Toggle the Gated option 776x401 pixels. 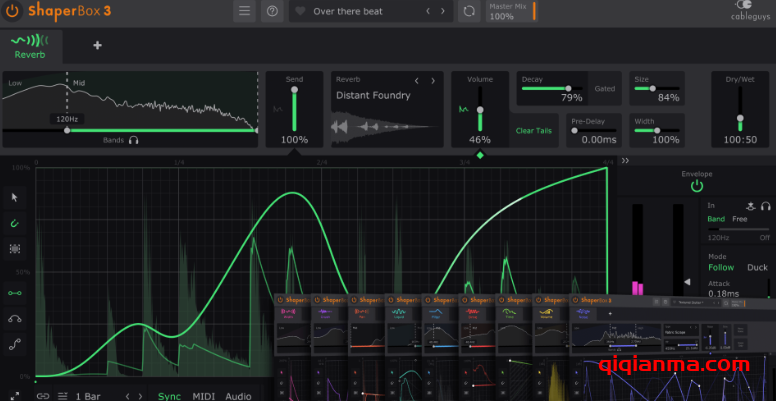(605, 89)
